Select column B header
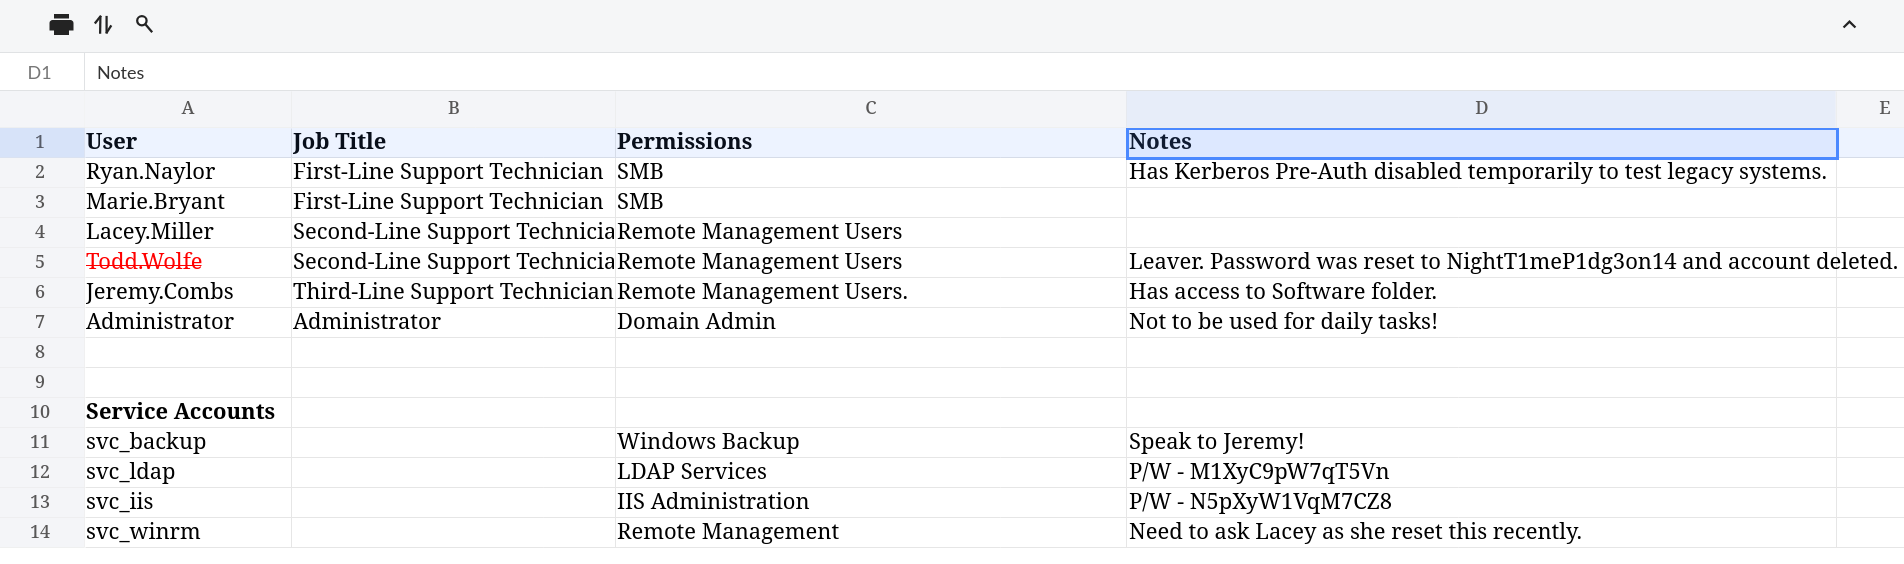 click(x=453, y=108)
